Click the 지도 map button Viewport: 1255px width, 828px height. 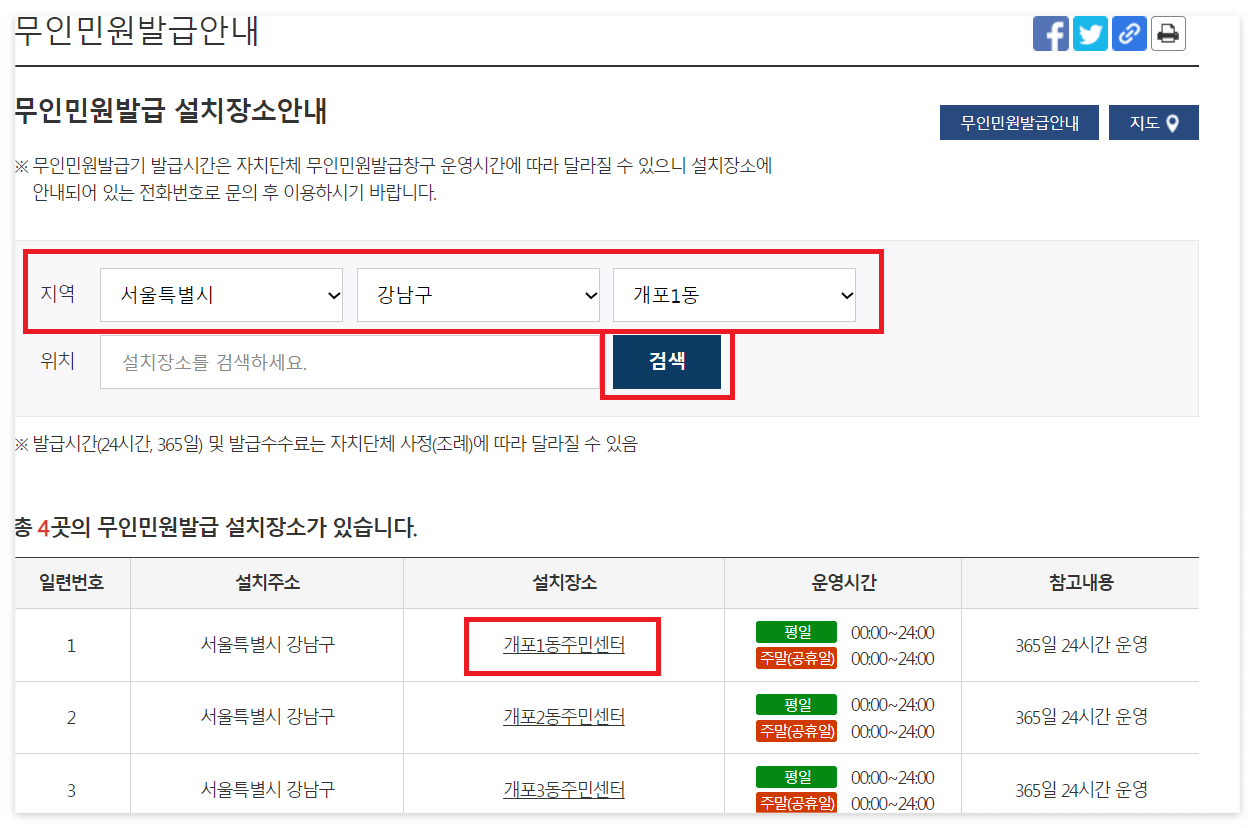pos(1153,122)
